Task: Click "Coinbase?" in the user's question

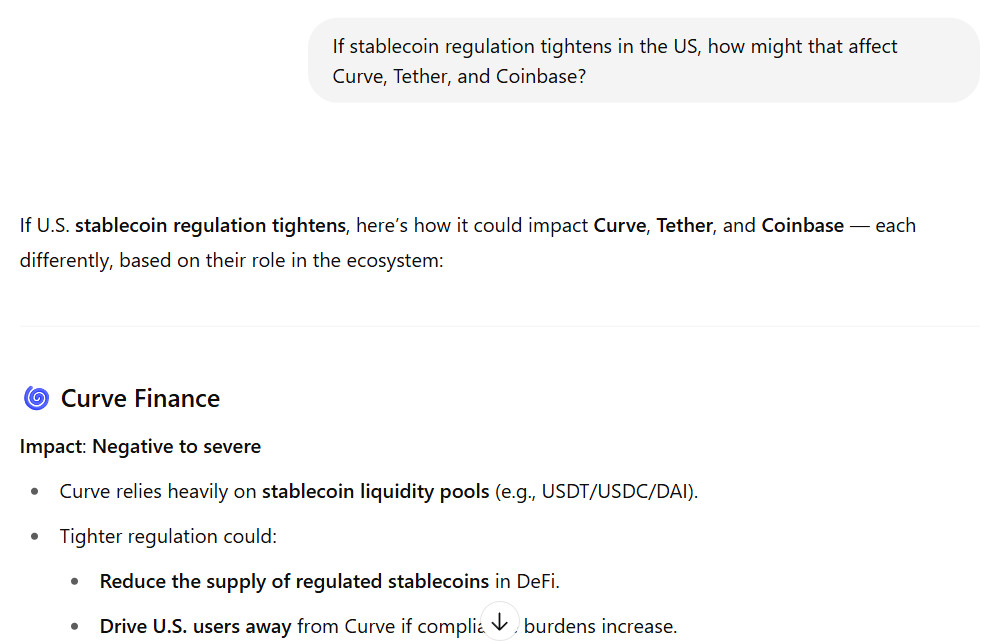Action: [x=540, y=76]
